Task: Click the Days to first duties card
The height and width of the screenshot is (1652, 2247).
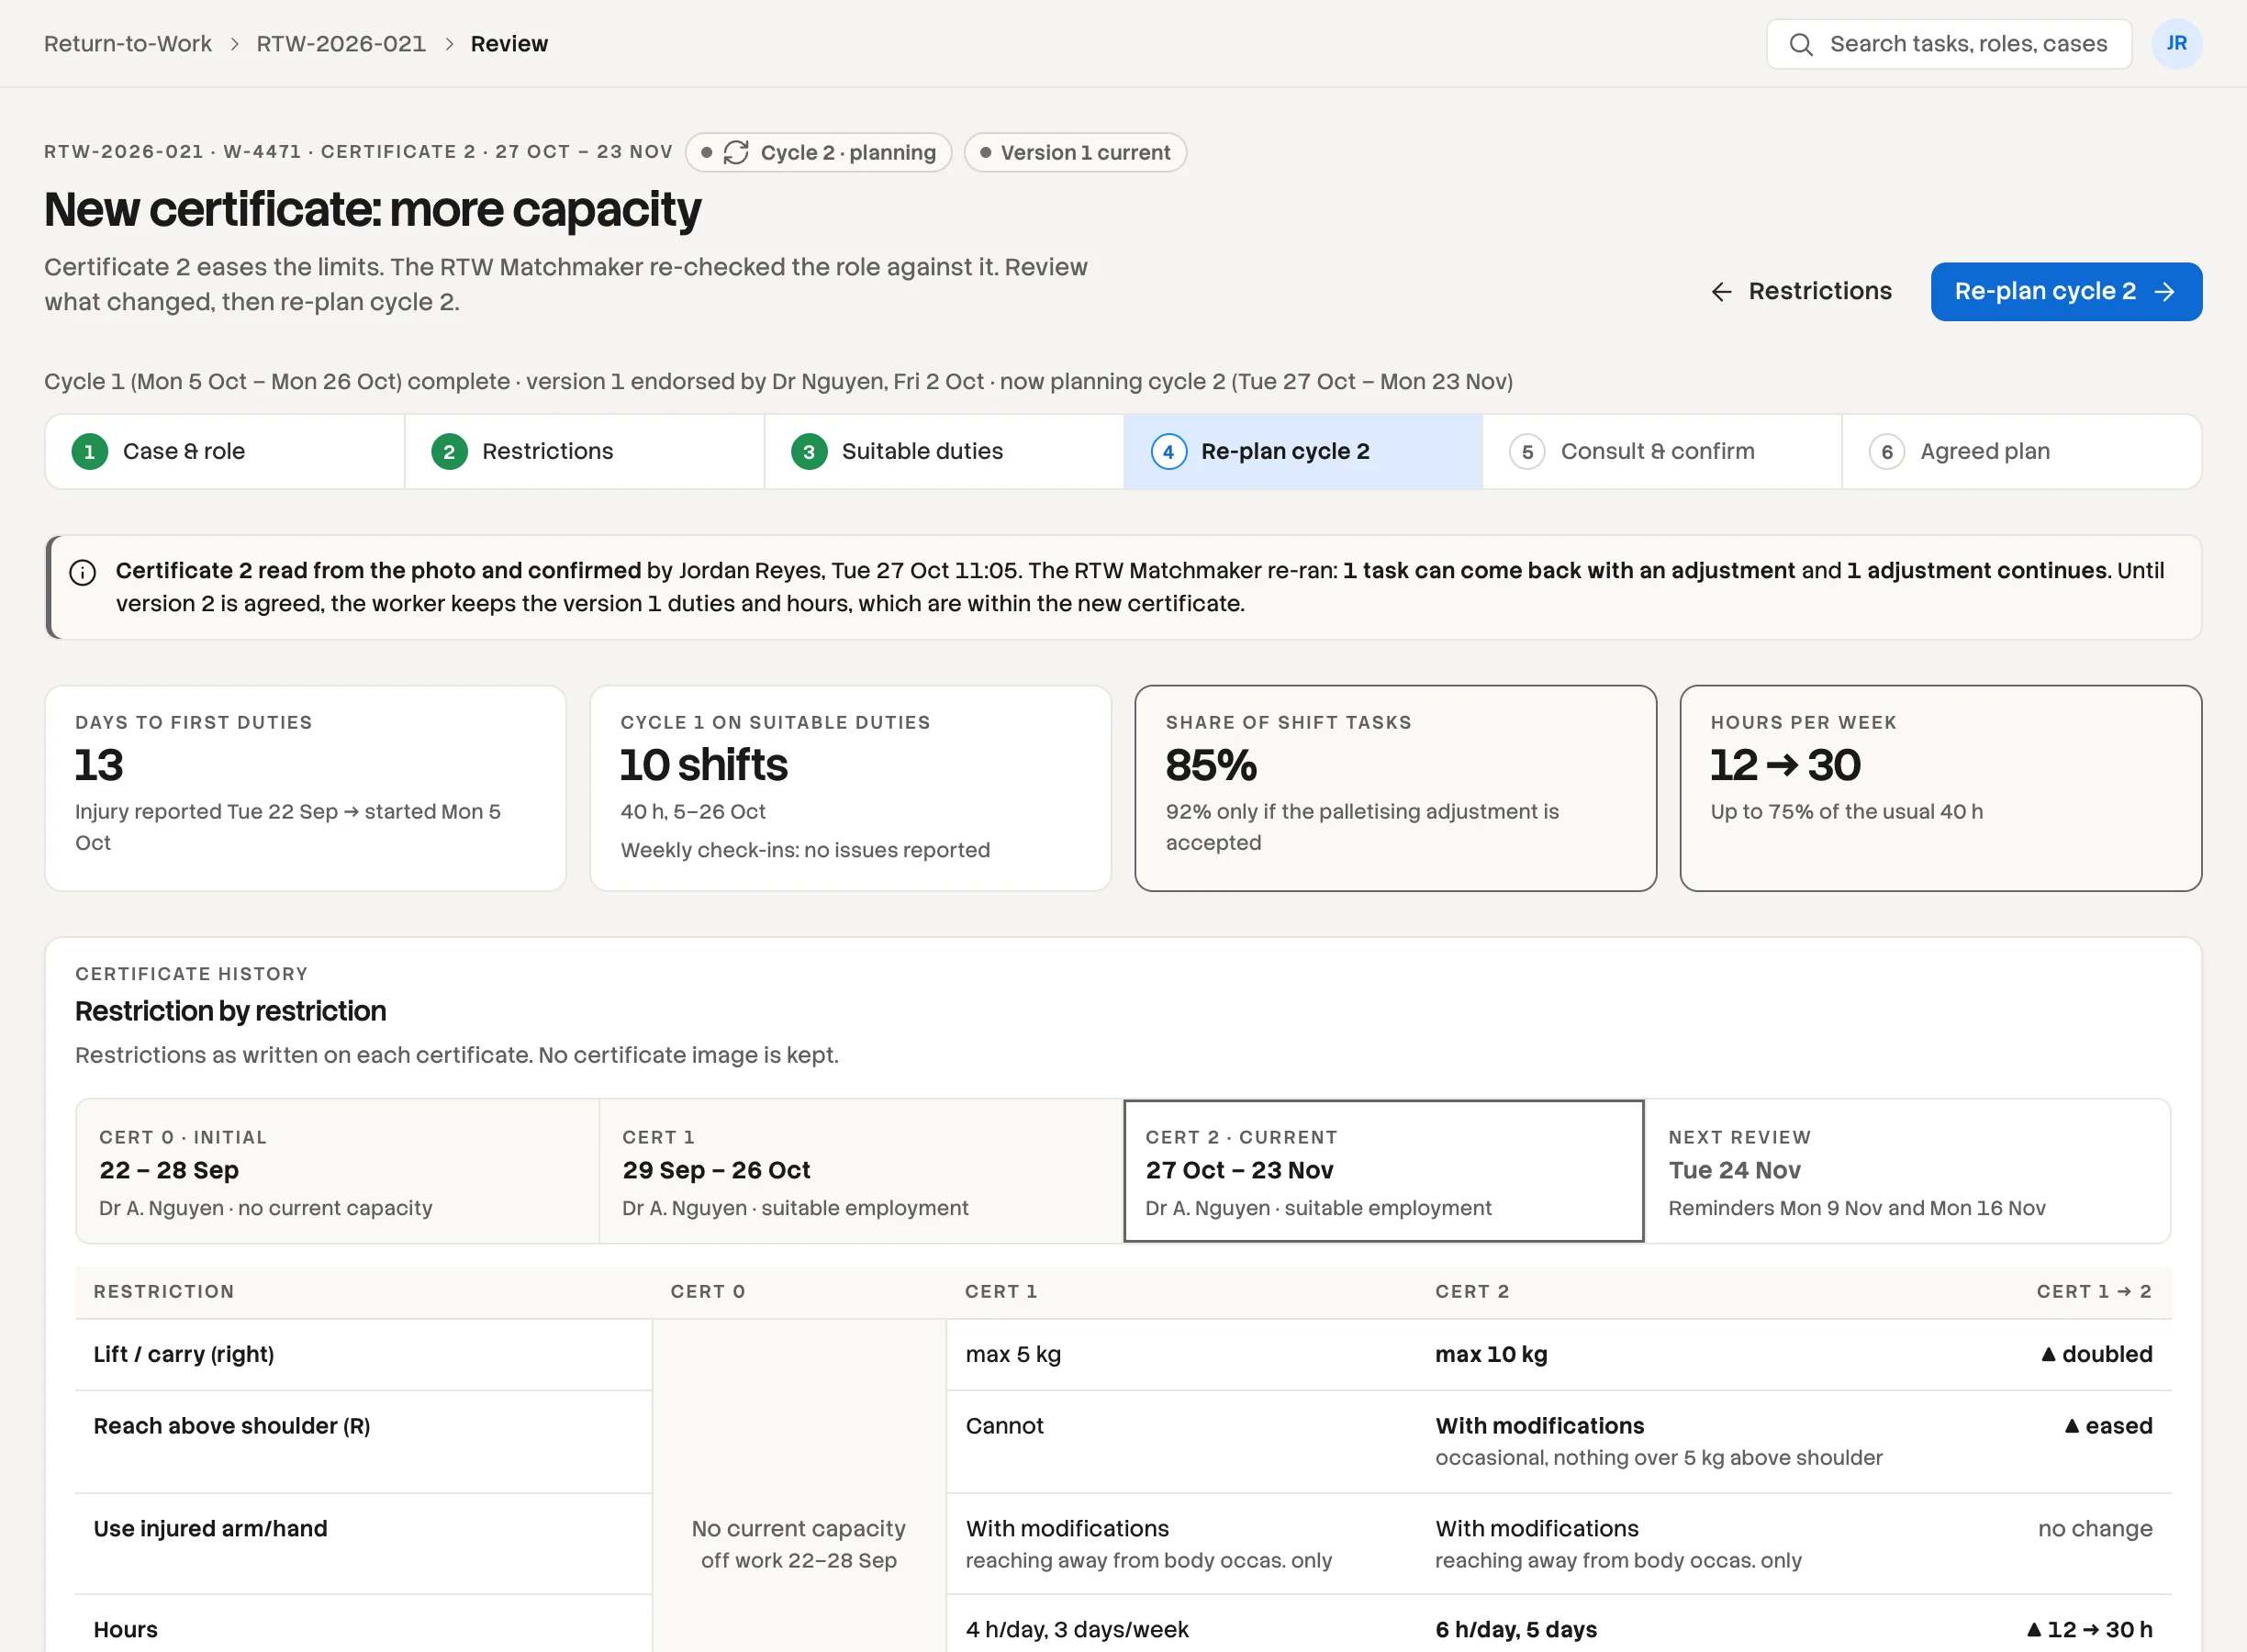Action: click(305, 788)
